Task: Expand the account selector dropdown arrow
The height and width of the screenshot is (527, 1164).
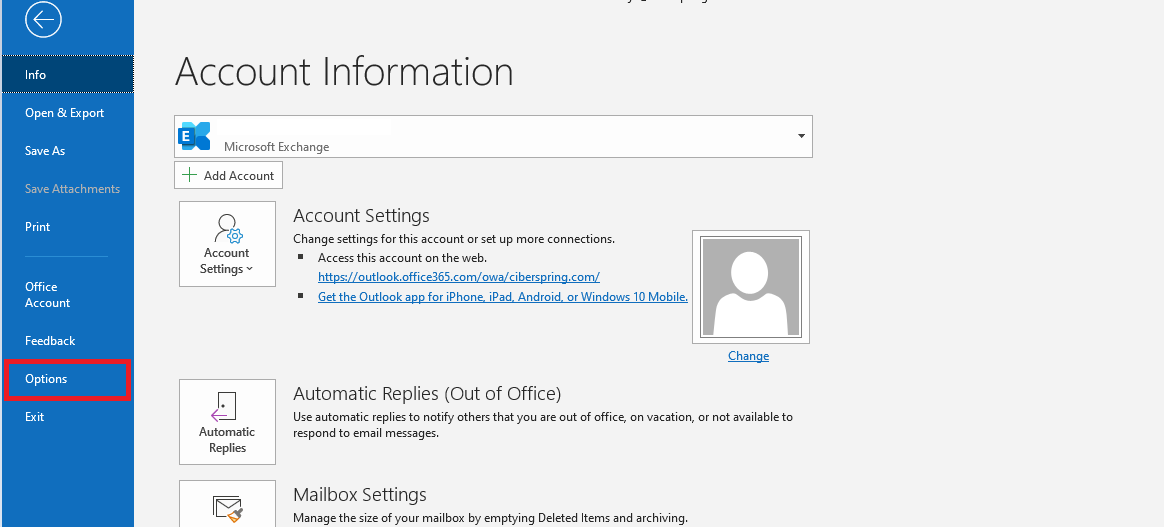Action: (801, 136)
